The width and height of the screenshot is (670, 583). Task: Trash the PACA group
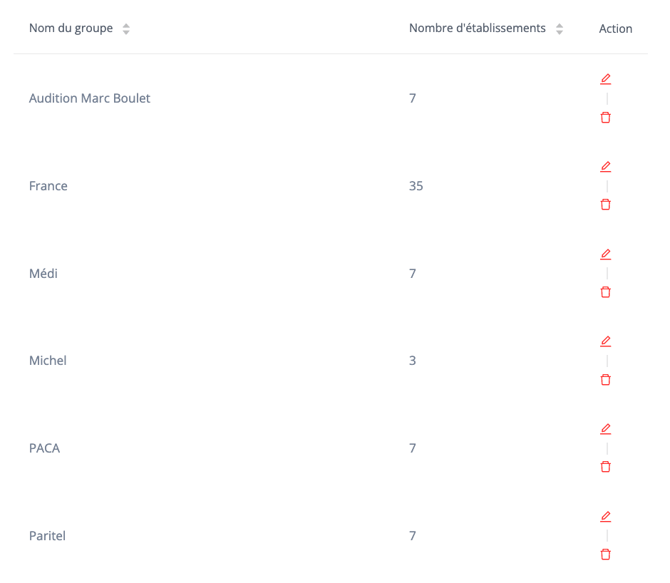(x=605, y=467)
